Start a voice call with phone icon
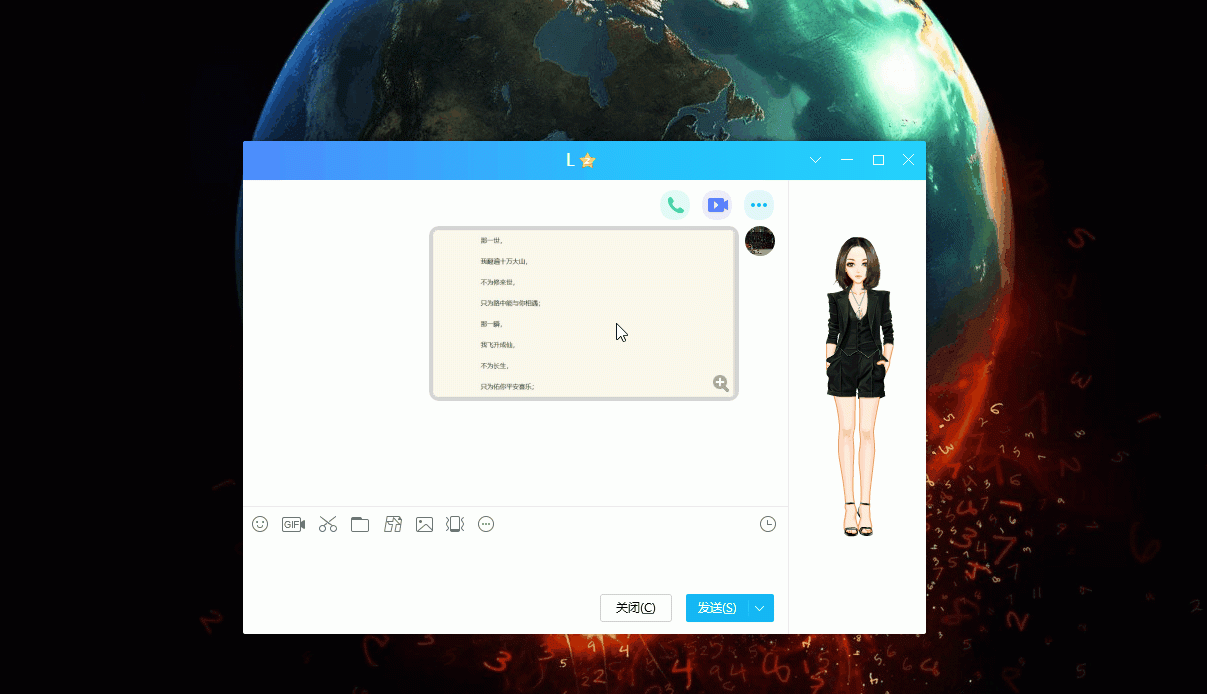Viewport: 1207px width, 694px height. [x=675, y=205]
